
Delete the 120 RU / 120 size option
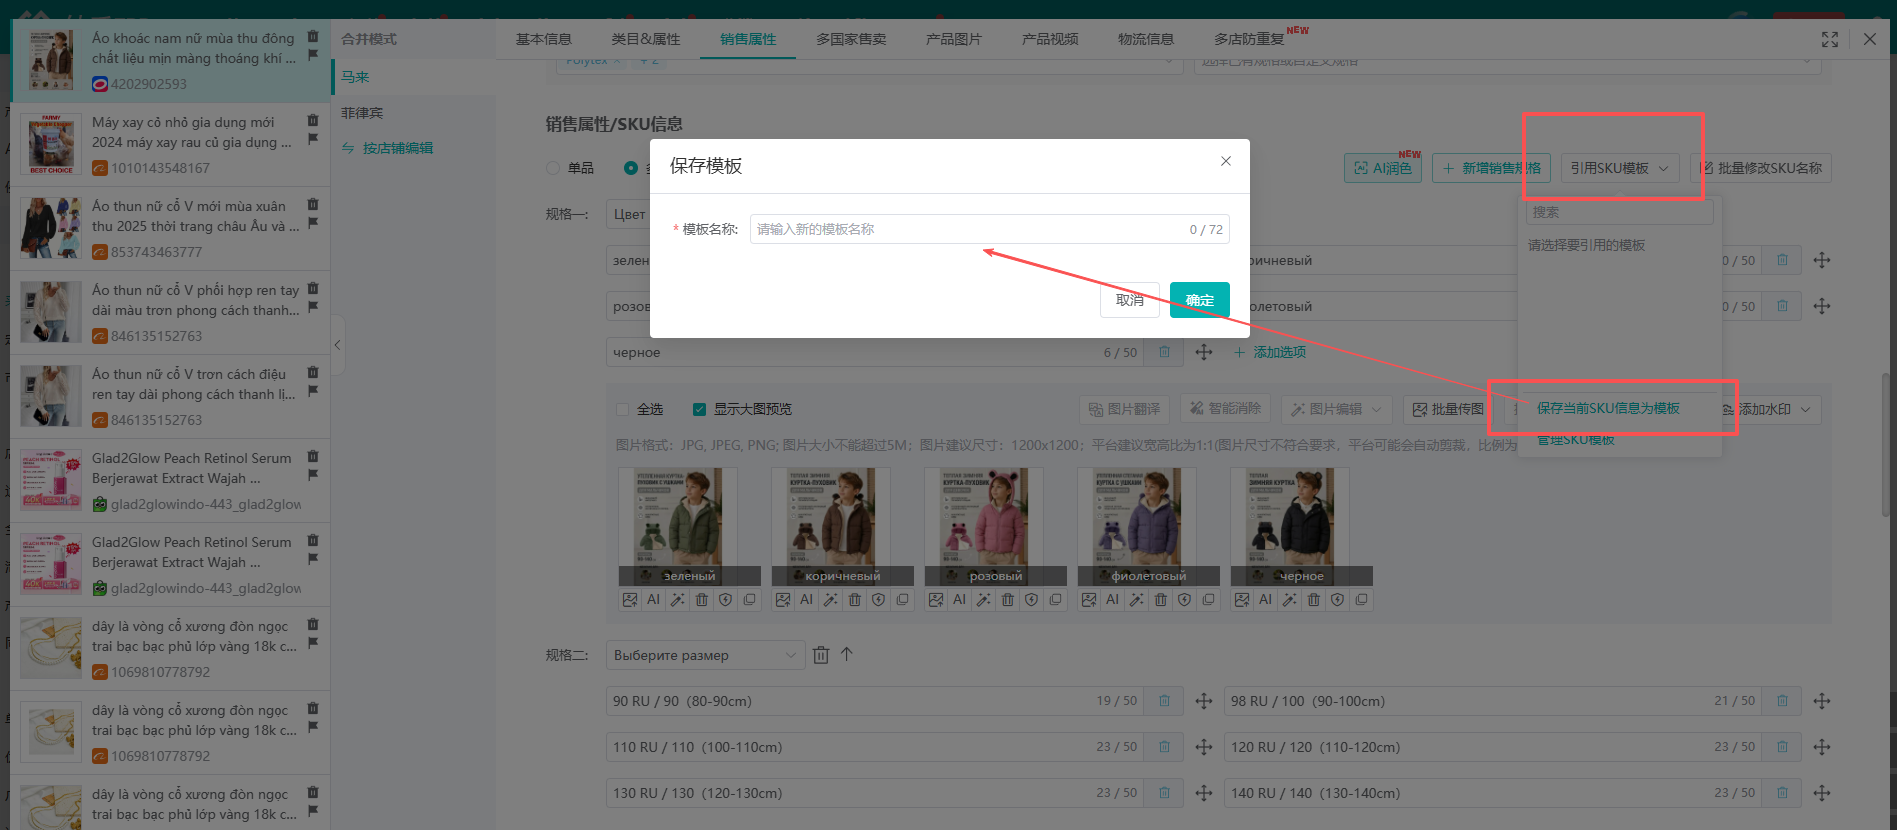coord(1782,747)
